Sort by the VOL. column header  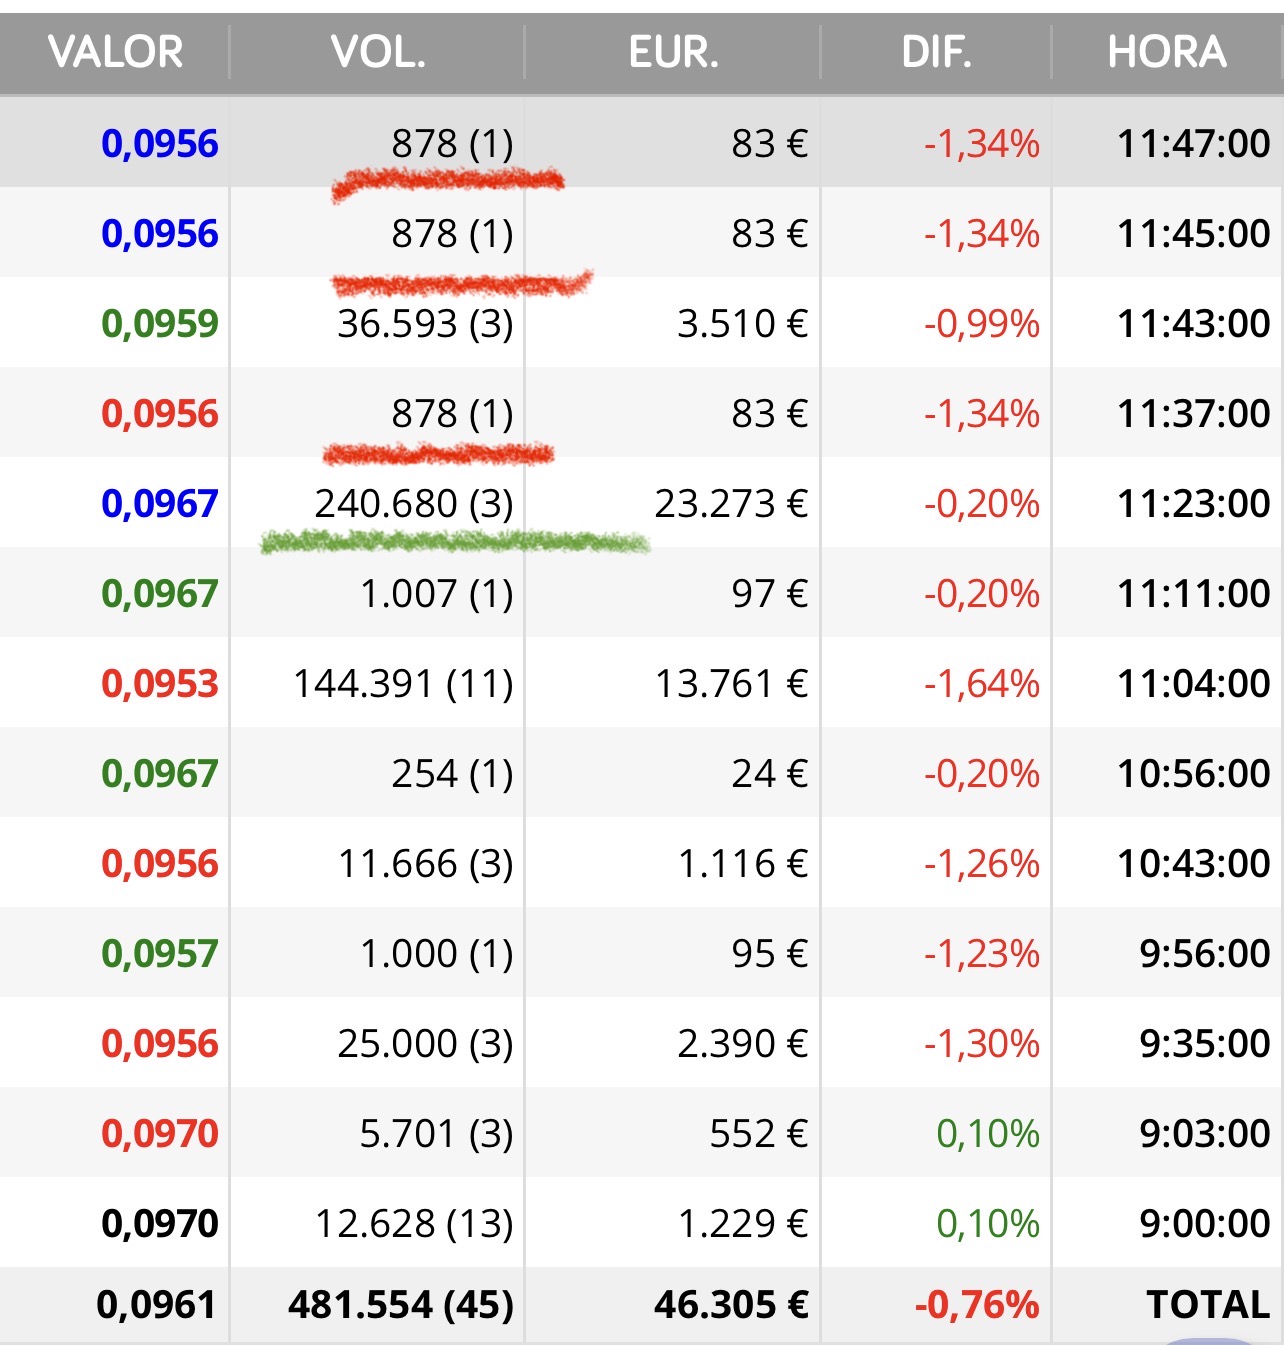click(x=378, y=52)
